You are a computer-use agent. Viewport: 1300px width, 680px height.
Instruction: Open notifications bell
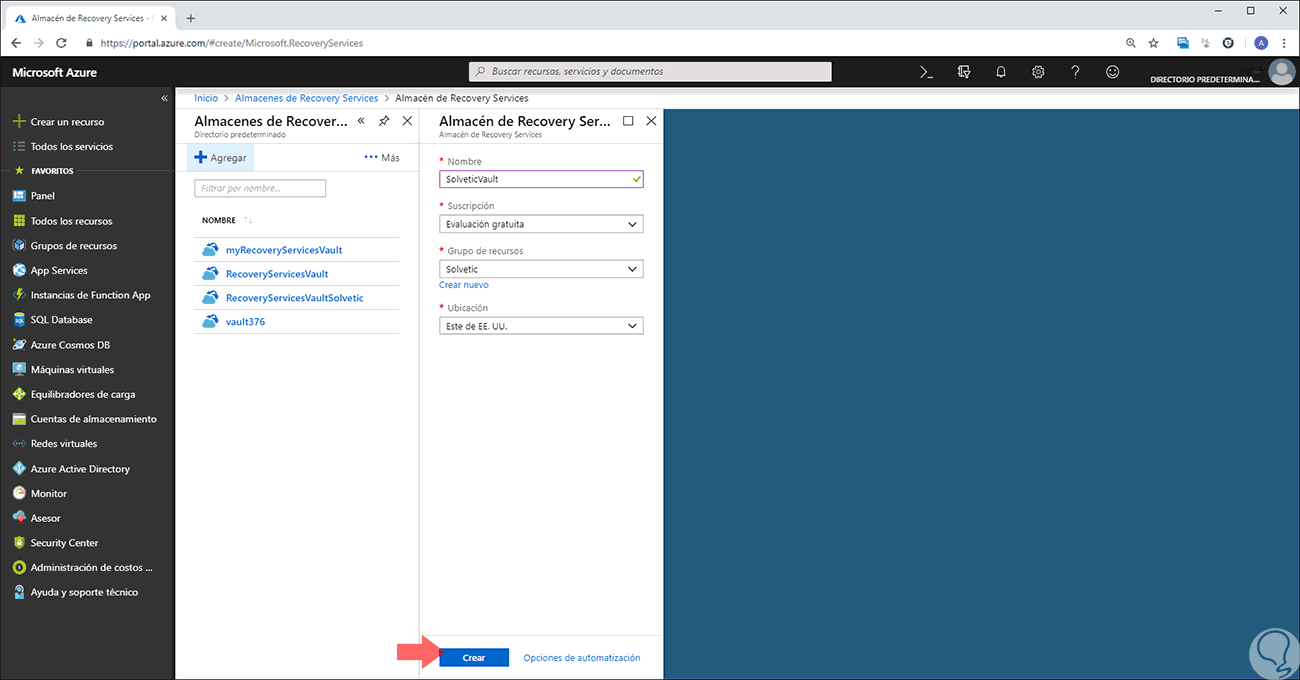coord(1001,72)
